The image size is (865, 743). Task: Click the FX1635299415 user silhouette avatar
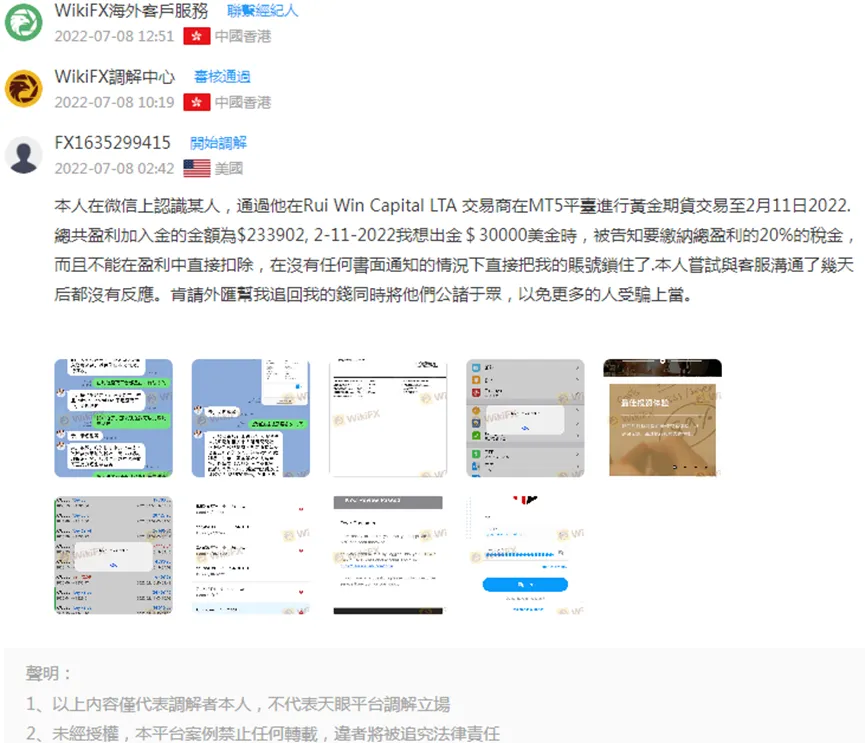[23, 155]
